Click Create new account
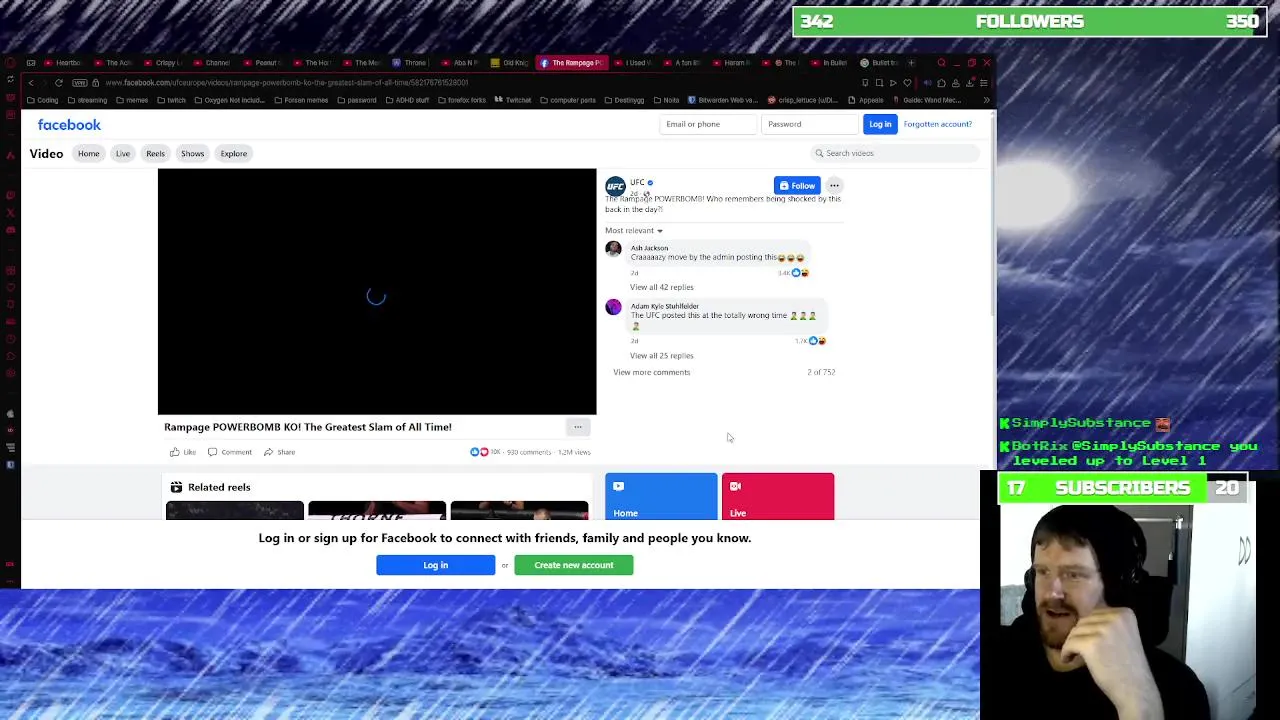The image size is (1280, 720). pyautogui.click(x=573, y=565)
